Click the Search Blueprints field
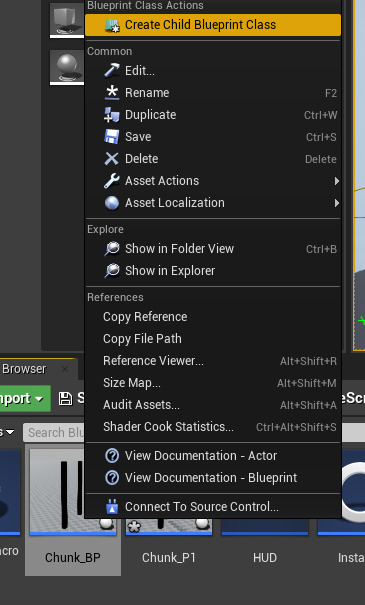 click(54, 433)
